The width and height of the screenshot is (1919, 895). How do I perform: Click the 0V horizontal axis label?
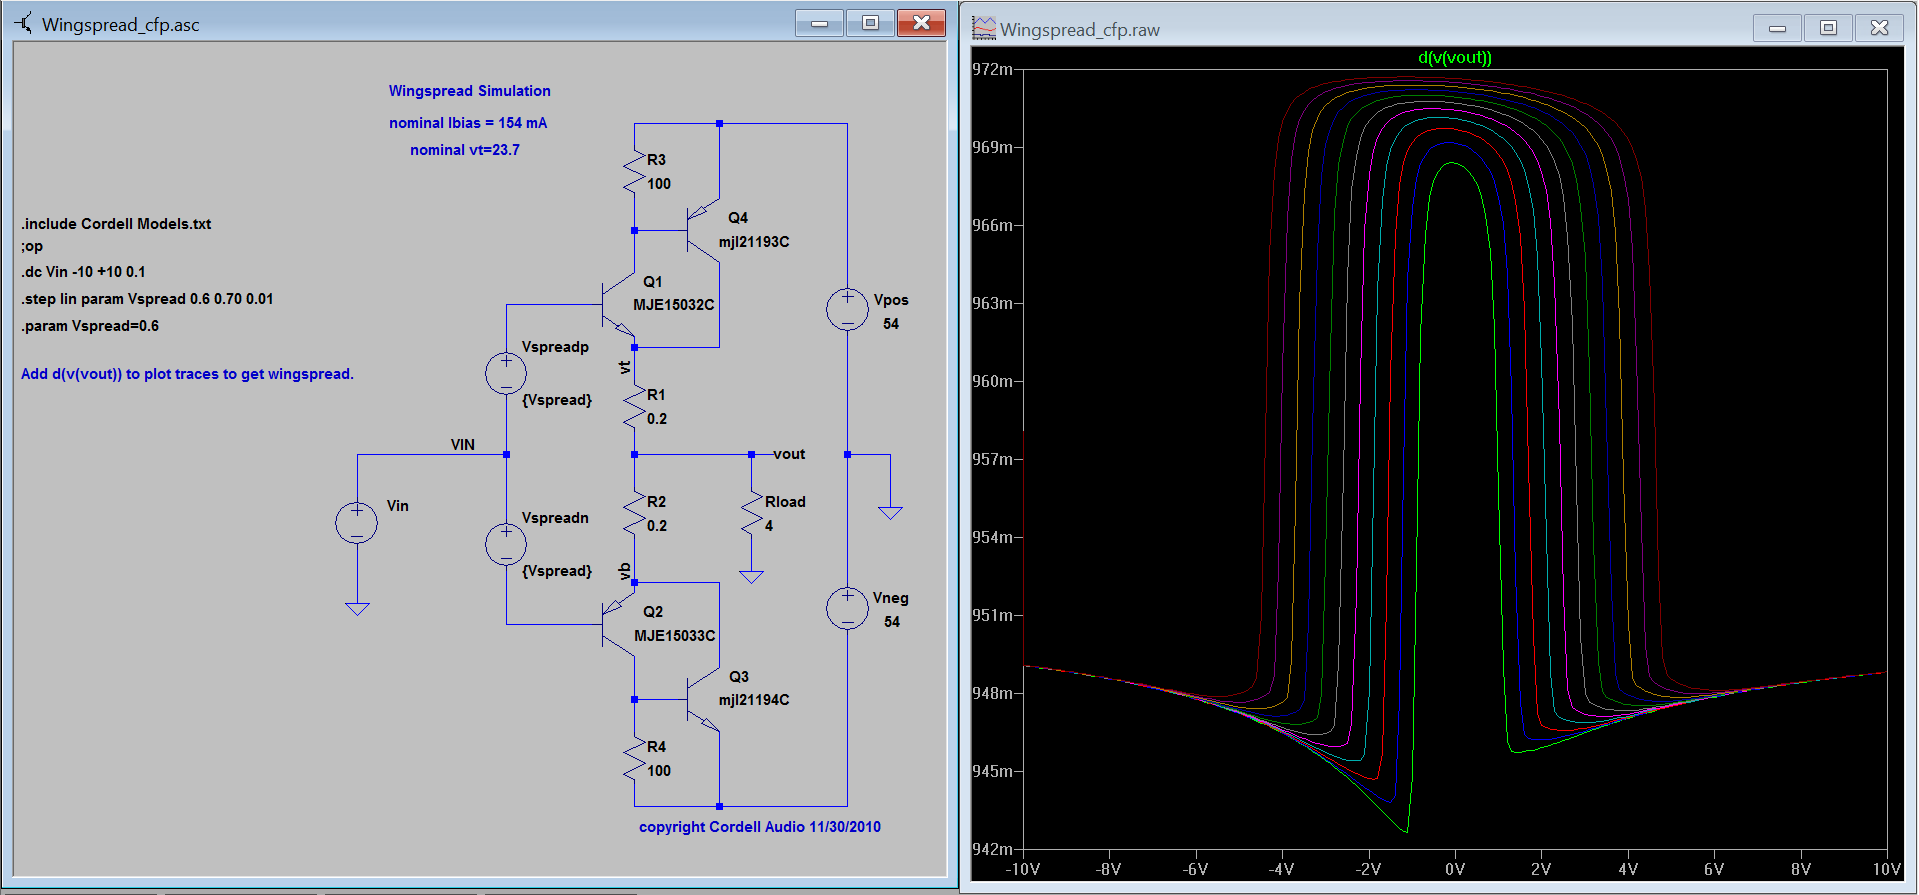click(1455, 869)
